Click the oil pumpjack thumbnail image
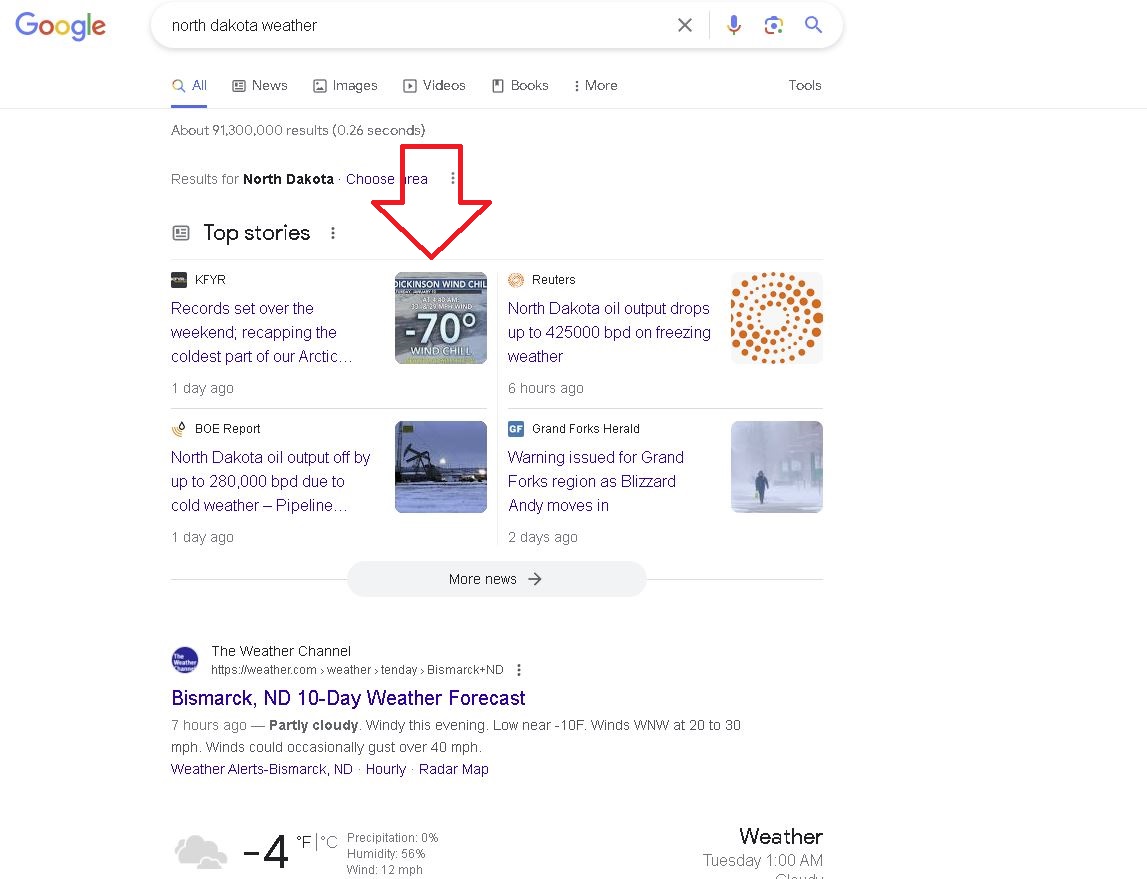This screenshot has width=1147, height=879. click(441, 467)
